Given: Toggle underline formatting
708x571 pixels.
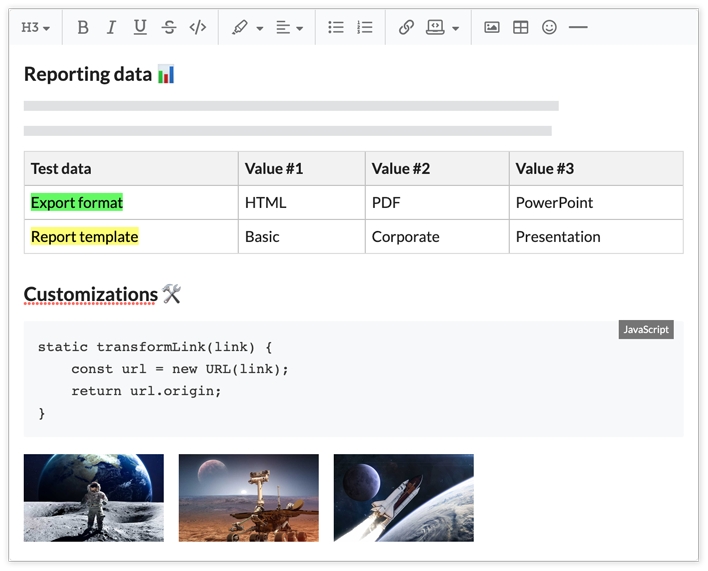Looking at the screenshot, I should [140, 28].
